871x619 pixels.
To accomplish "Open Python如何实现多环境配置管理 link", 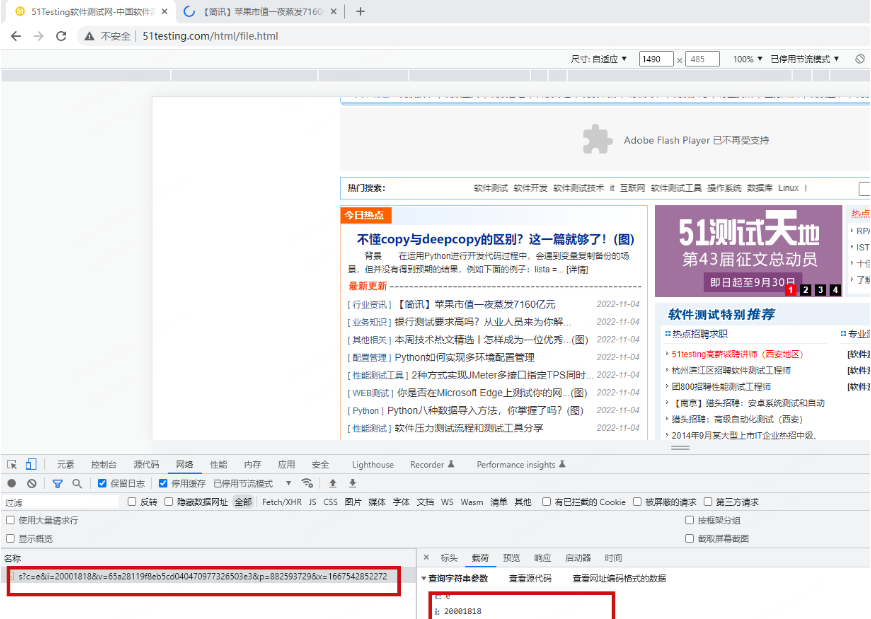I will coord(464,357).
